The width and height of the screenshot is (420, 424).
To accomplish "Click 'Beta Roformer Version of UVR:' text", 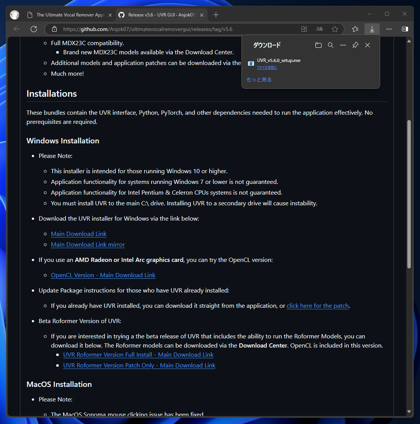I will tap(80, 321).
